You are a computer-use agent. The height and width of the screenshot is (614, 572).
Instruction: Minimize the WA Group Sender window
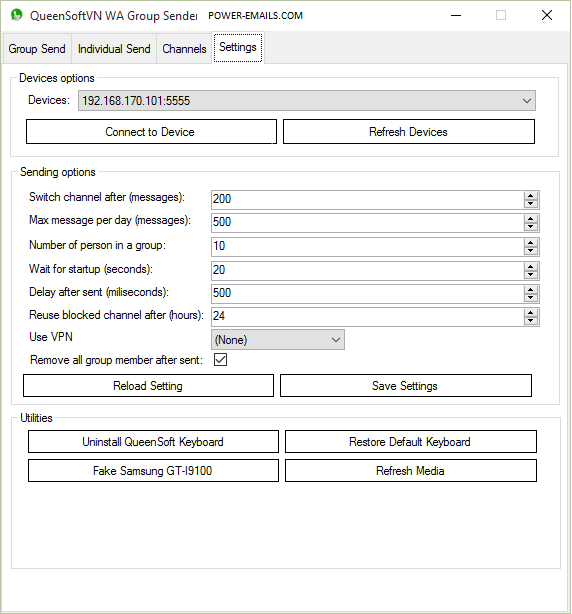(x=456, y=16)
